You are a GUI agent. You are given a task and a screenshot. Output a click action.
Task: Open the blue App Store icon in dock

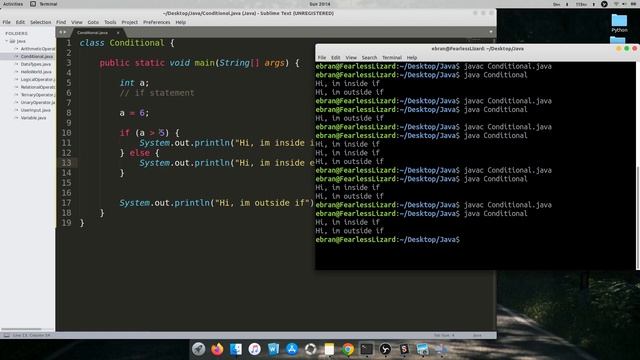[292, 349]
